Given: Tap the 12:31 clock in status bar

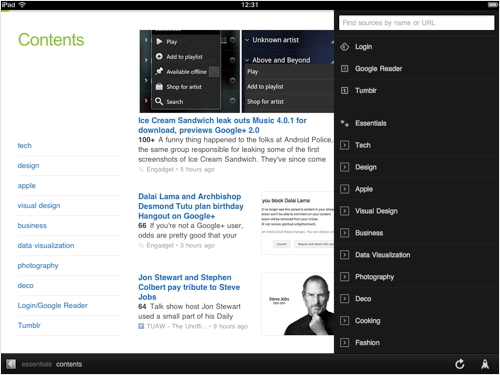Looking at the screenshot, I should [x=250, y=5].
